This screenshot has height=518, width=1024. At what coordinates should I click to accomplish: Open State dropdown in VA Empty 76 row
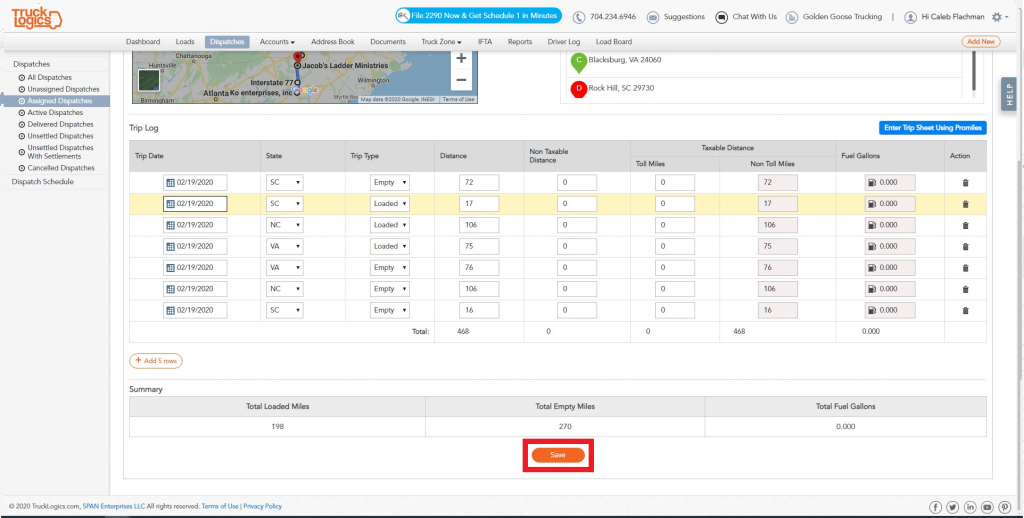point(284,268)
